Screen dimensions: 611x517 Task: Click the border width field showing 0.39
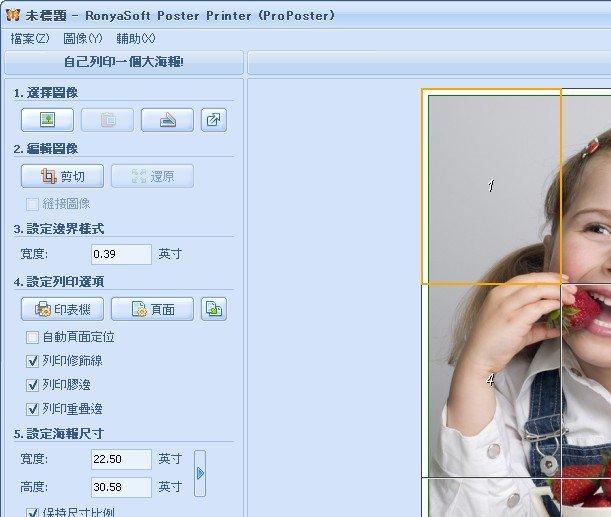[121, 254]
